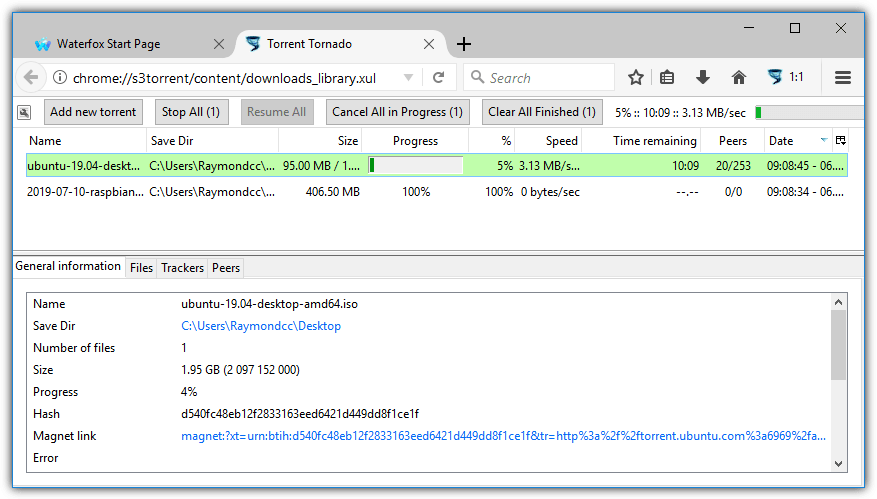Click the 1.95 GB size value
877x499 pixels.
point(241,370)
